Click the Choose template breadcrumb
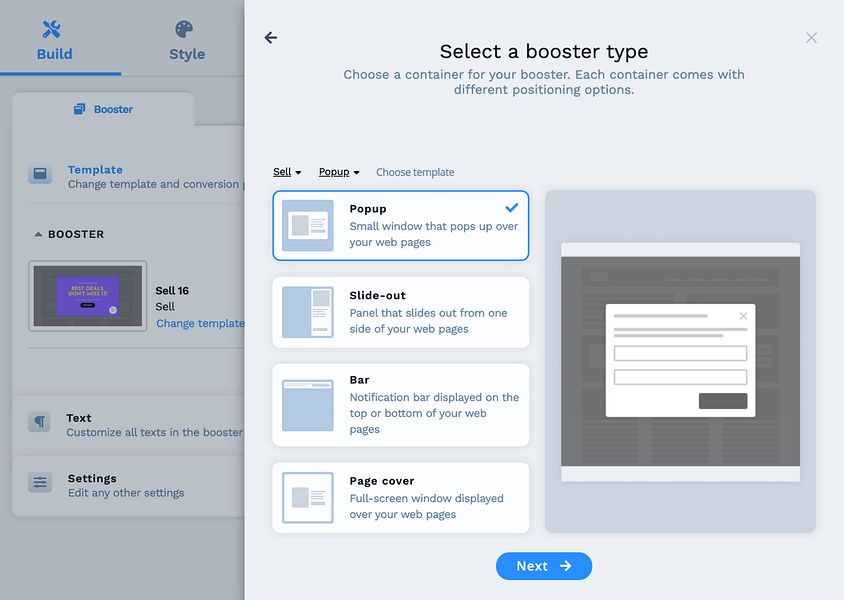 click(415, 172)
